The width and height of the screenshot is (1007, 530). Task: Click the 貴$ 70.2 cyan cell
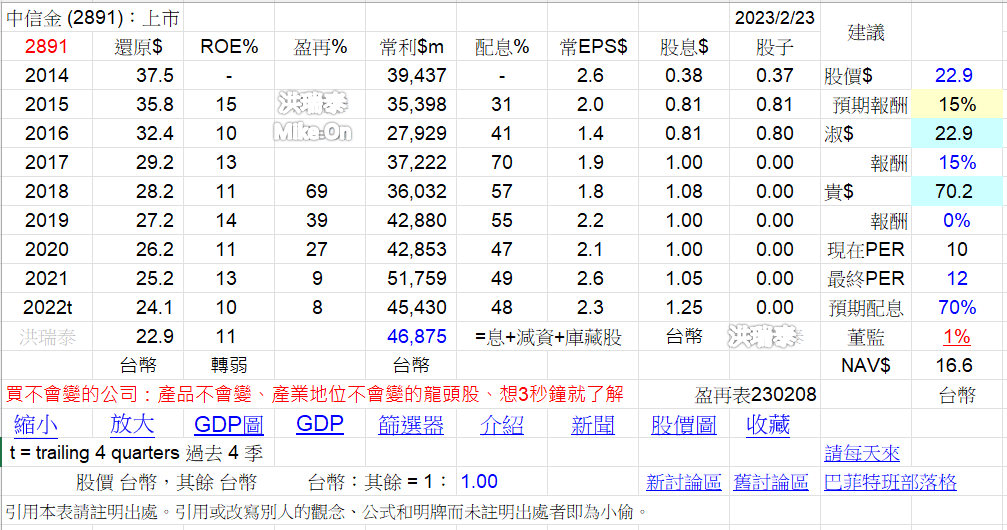coord(957,191)
